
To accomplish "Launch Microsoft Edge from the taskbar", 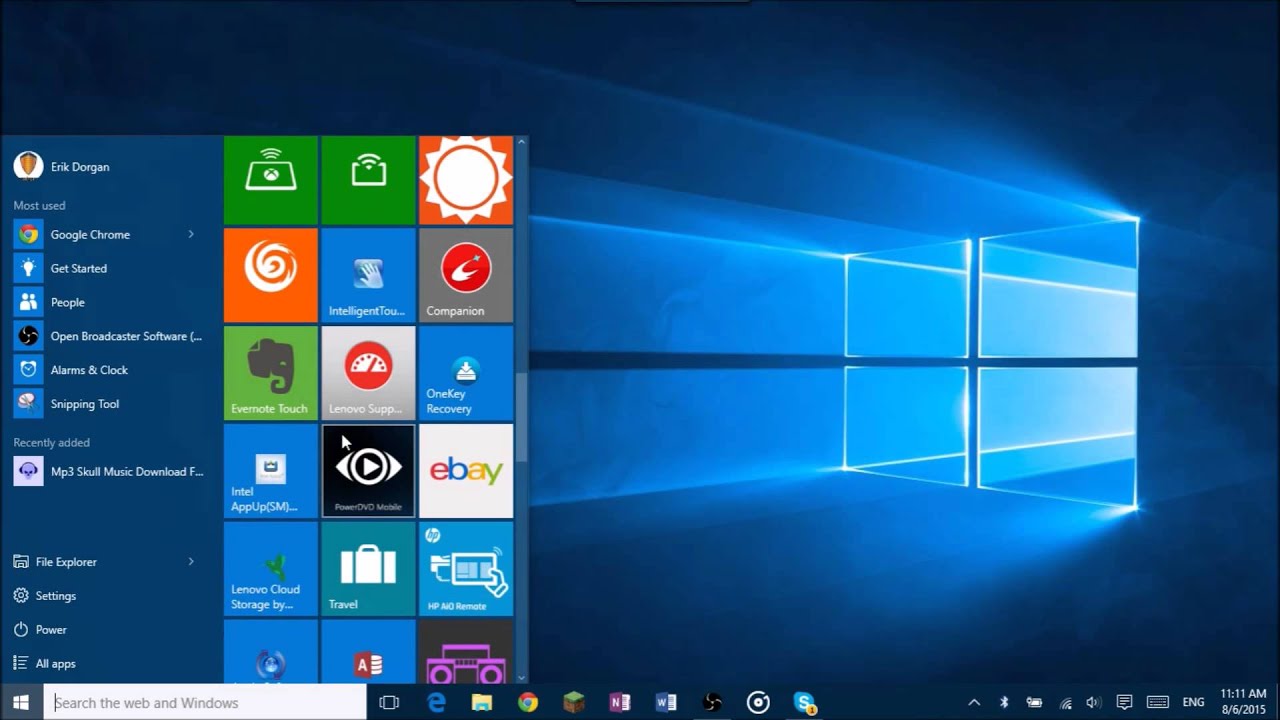I will [436, 702].
